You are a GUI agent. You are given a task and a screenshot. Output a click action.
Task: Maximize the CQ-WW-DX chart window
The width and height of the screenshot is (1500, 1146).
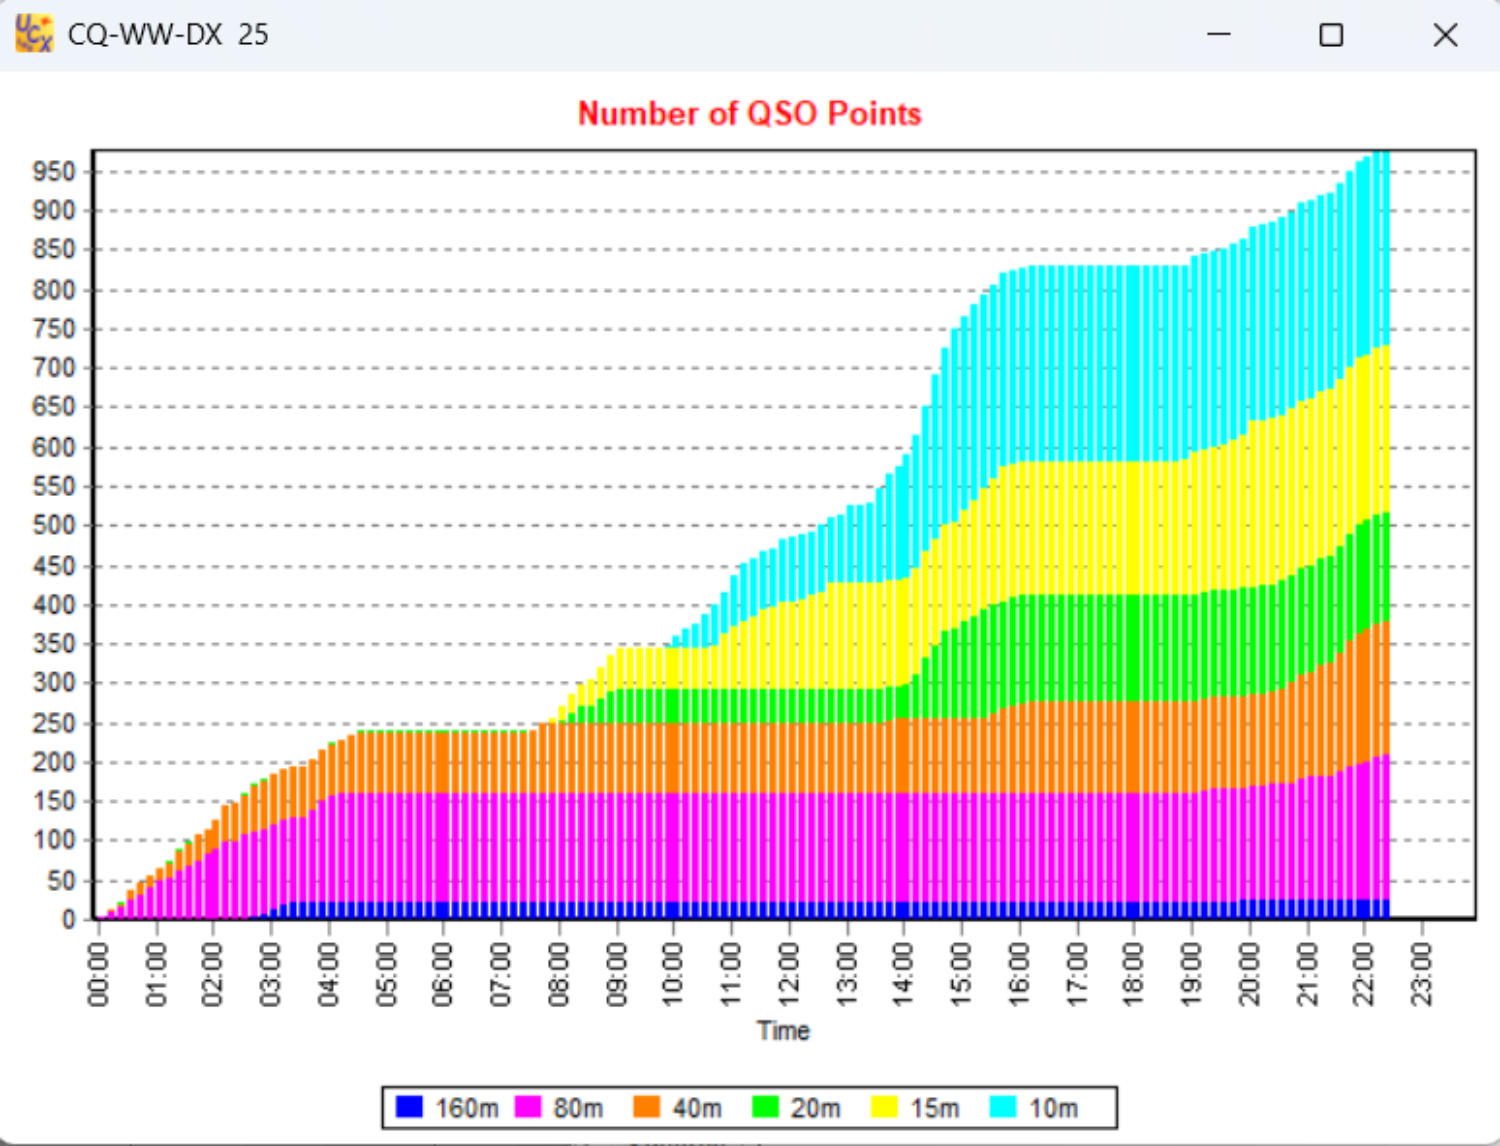pyautogui.click(x=1331, y=35)
